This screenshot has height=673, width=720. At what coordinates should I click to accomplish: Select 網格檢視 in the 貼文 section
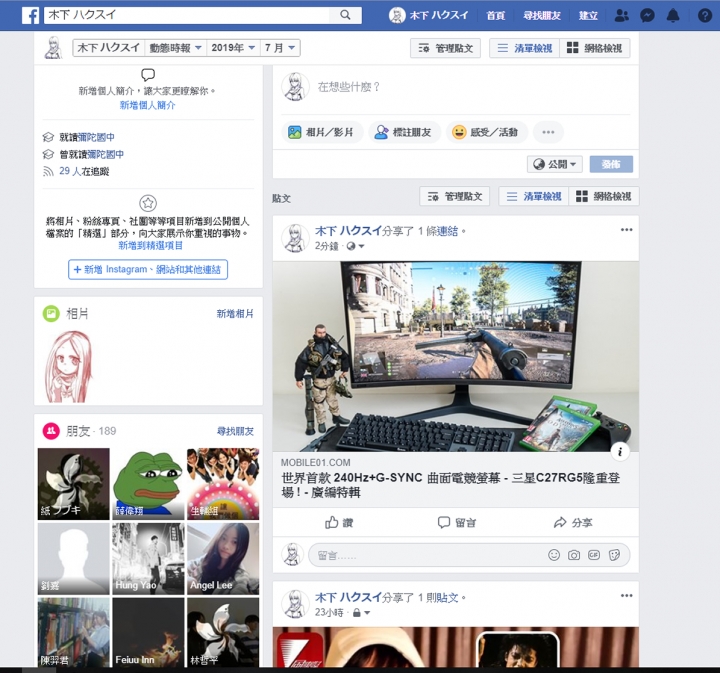[604, 196]
